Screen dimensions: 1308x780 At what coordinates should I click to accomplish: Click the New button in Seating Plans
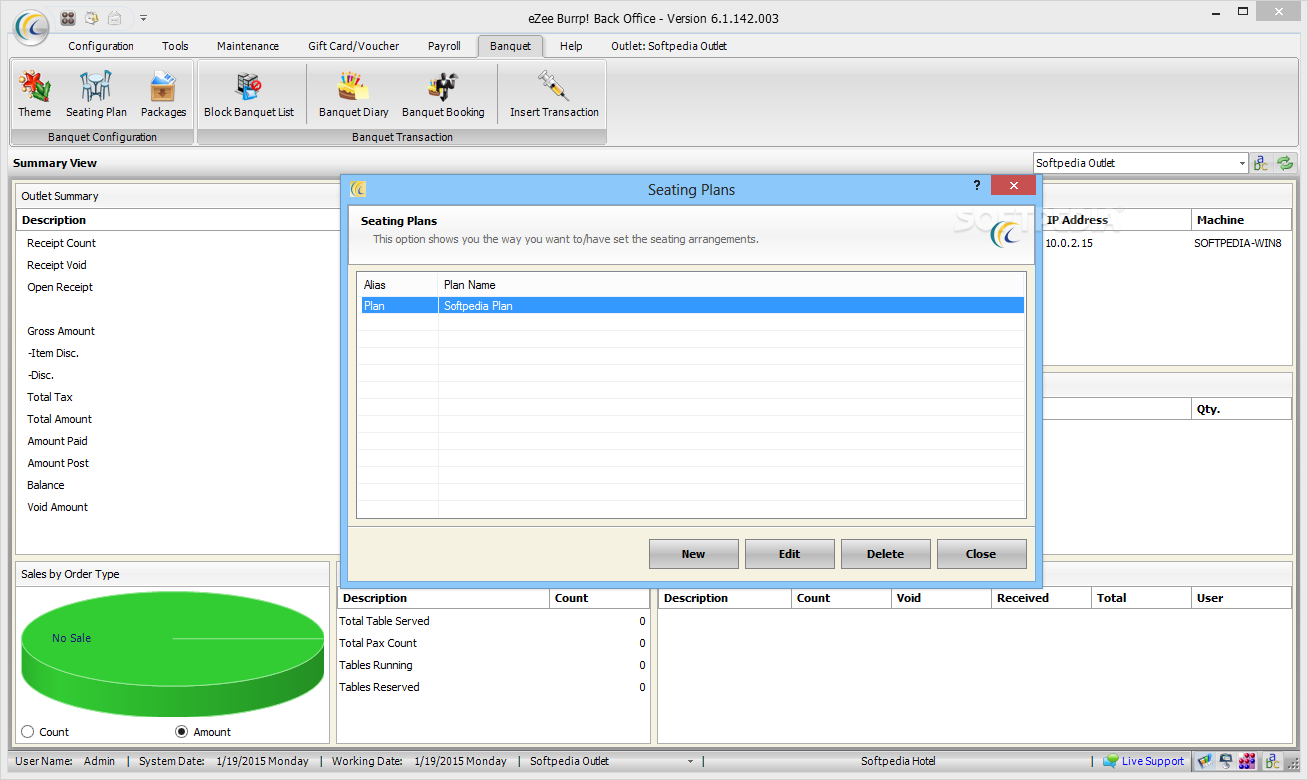(x=693, y=554)
